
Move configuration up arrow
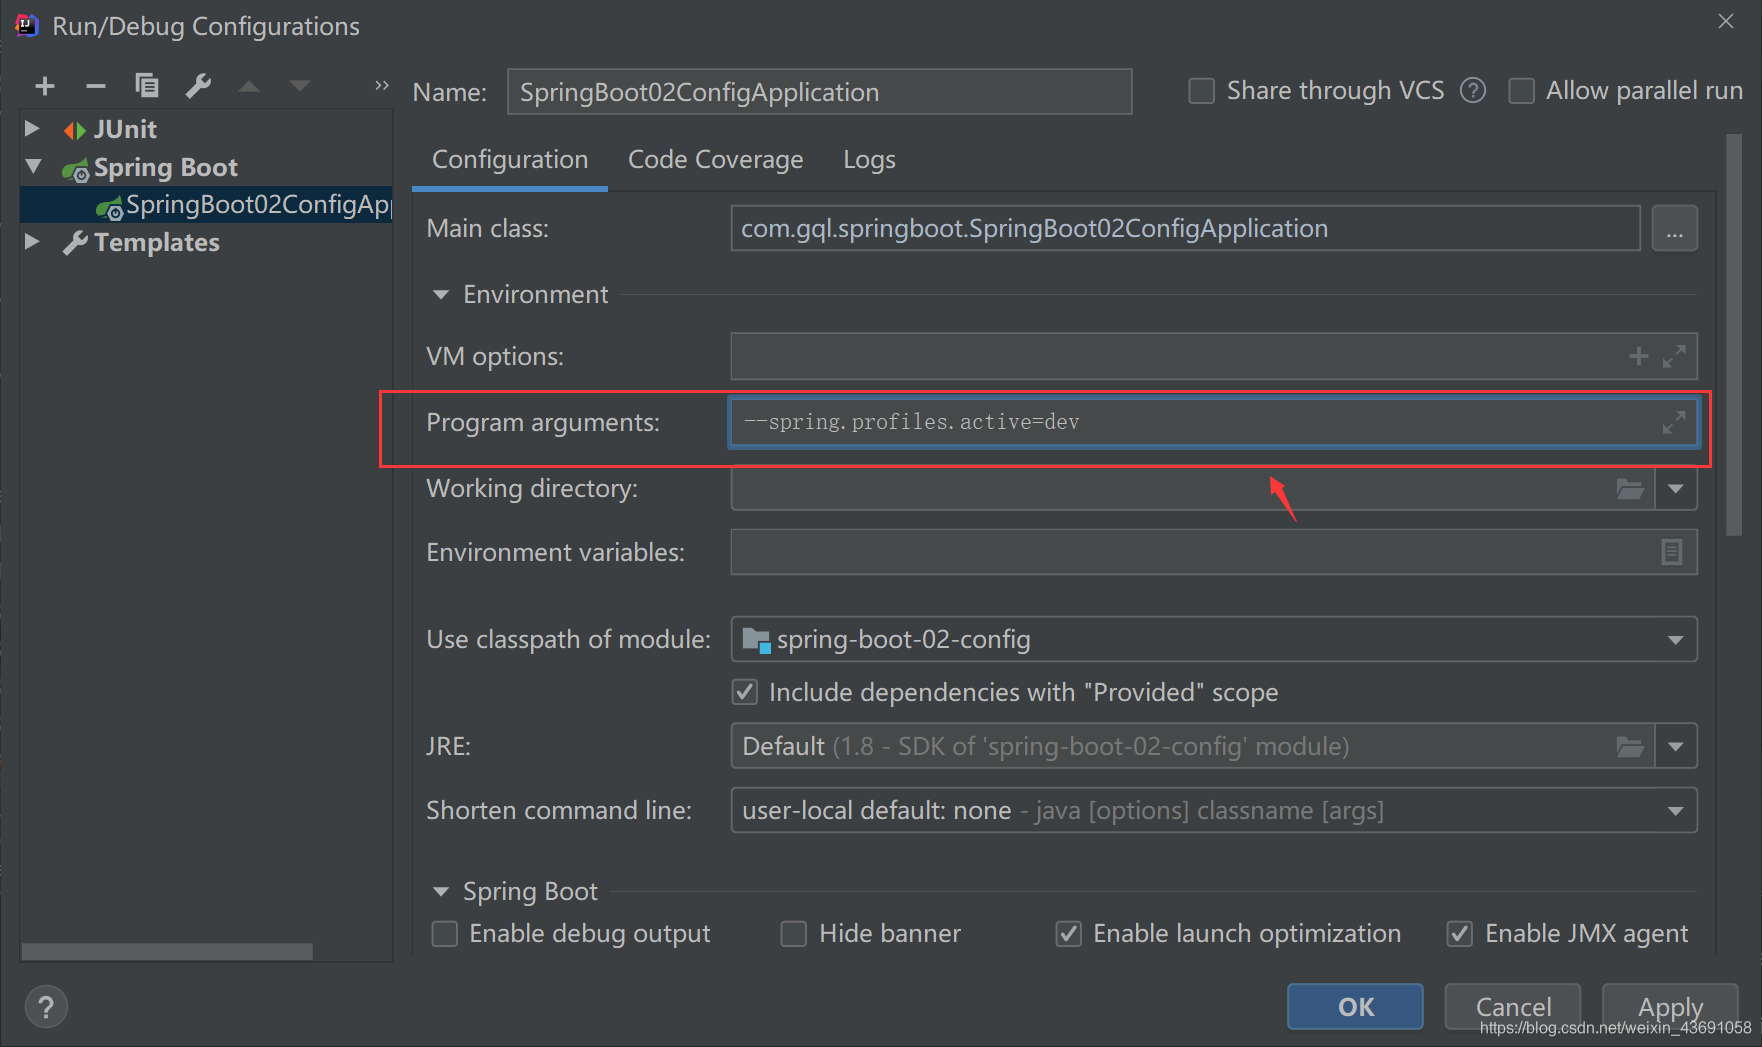click(249, 87)
